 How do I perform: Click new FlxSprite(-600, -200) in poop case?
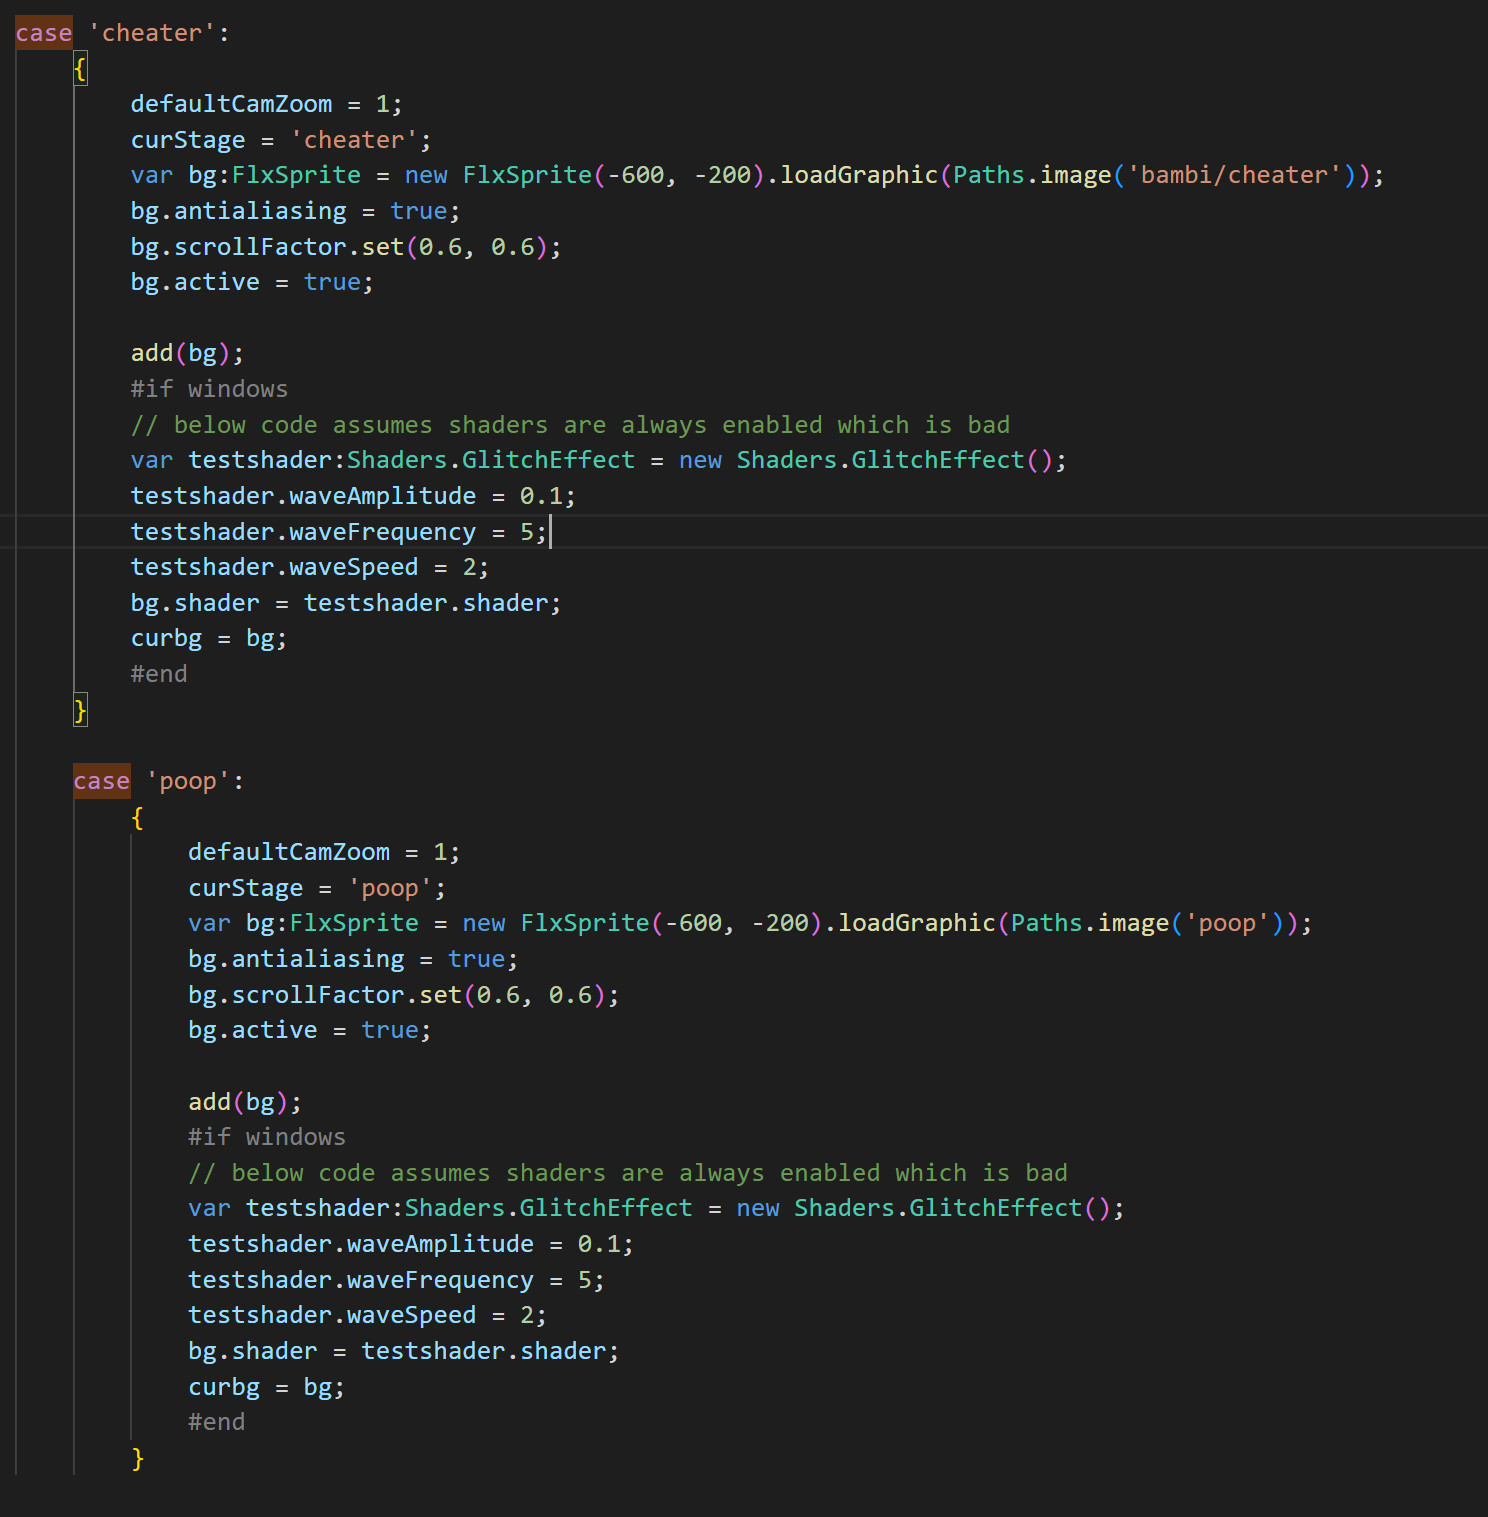click(x=640, y=922)
